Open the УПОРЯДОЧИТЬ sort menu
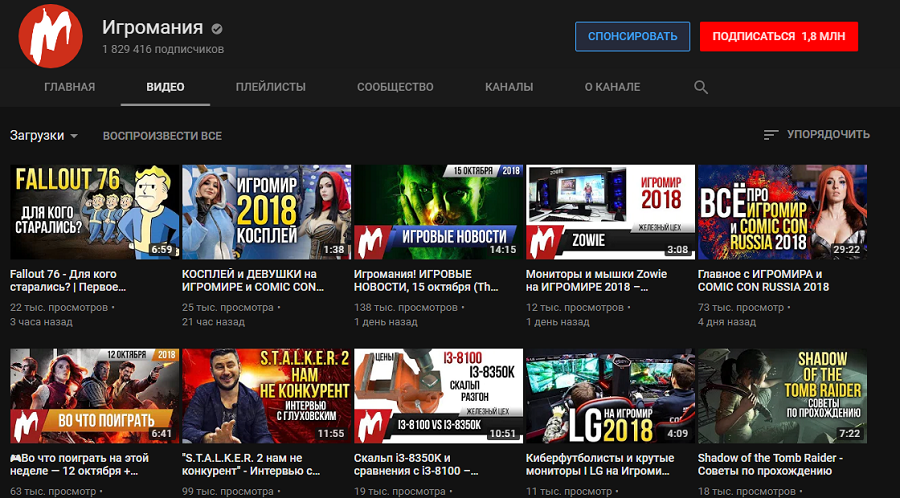The height and width of the screenshot is (498, 900). click(x=816, y=135)
